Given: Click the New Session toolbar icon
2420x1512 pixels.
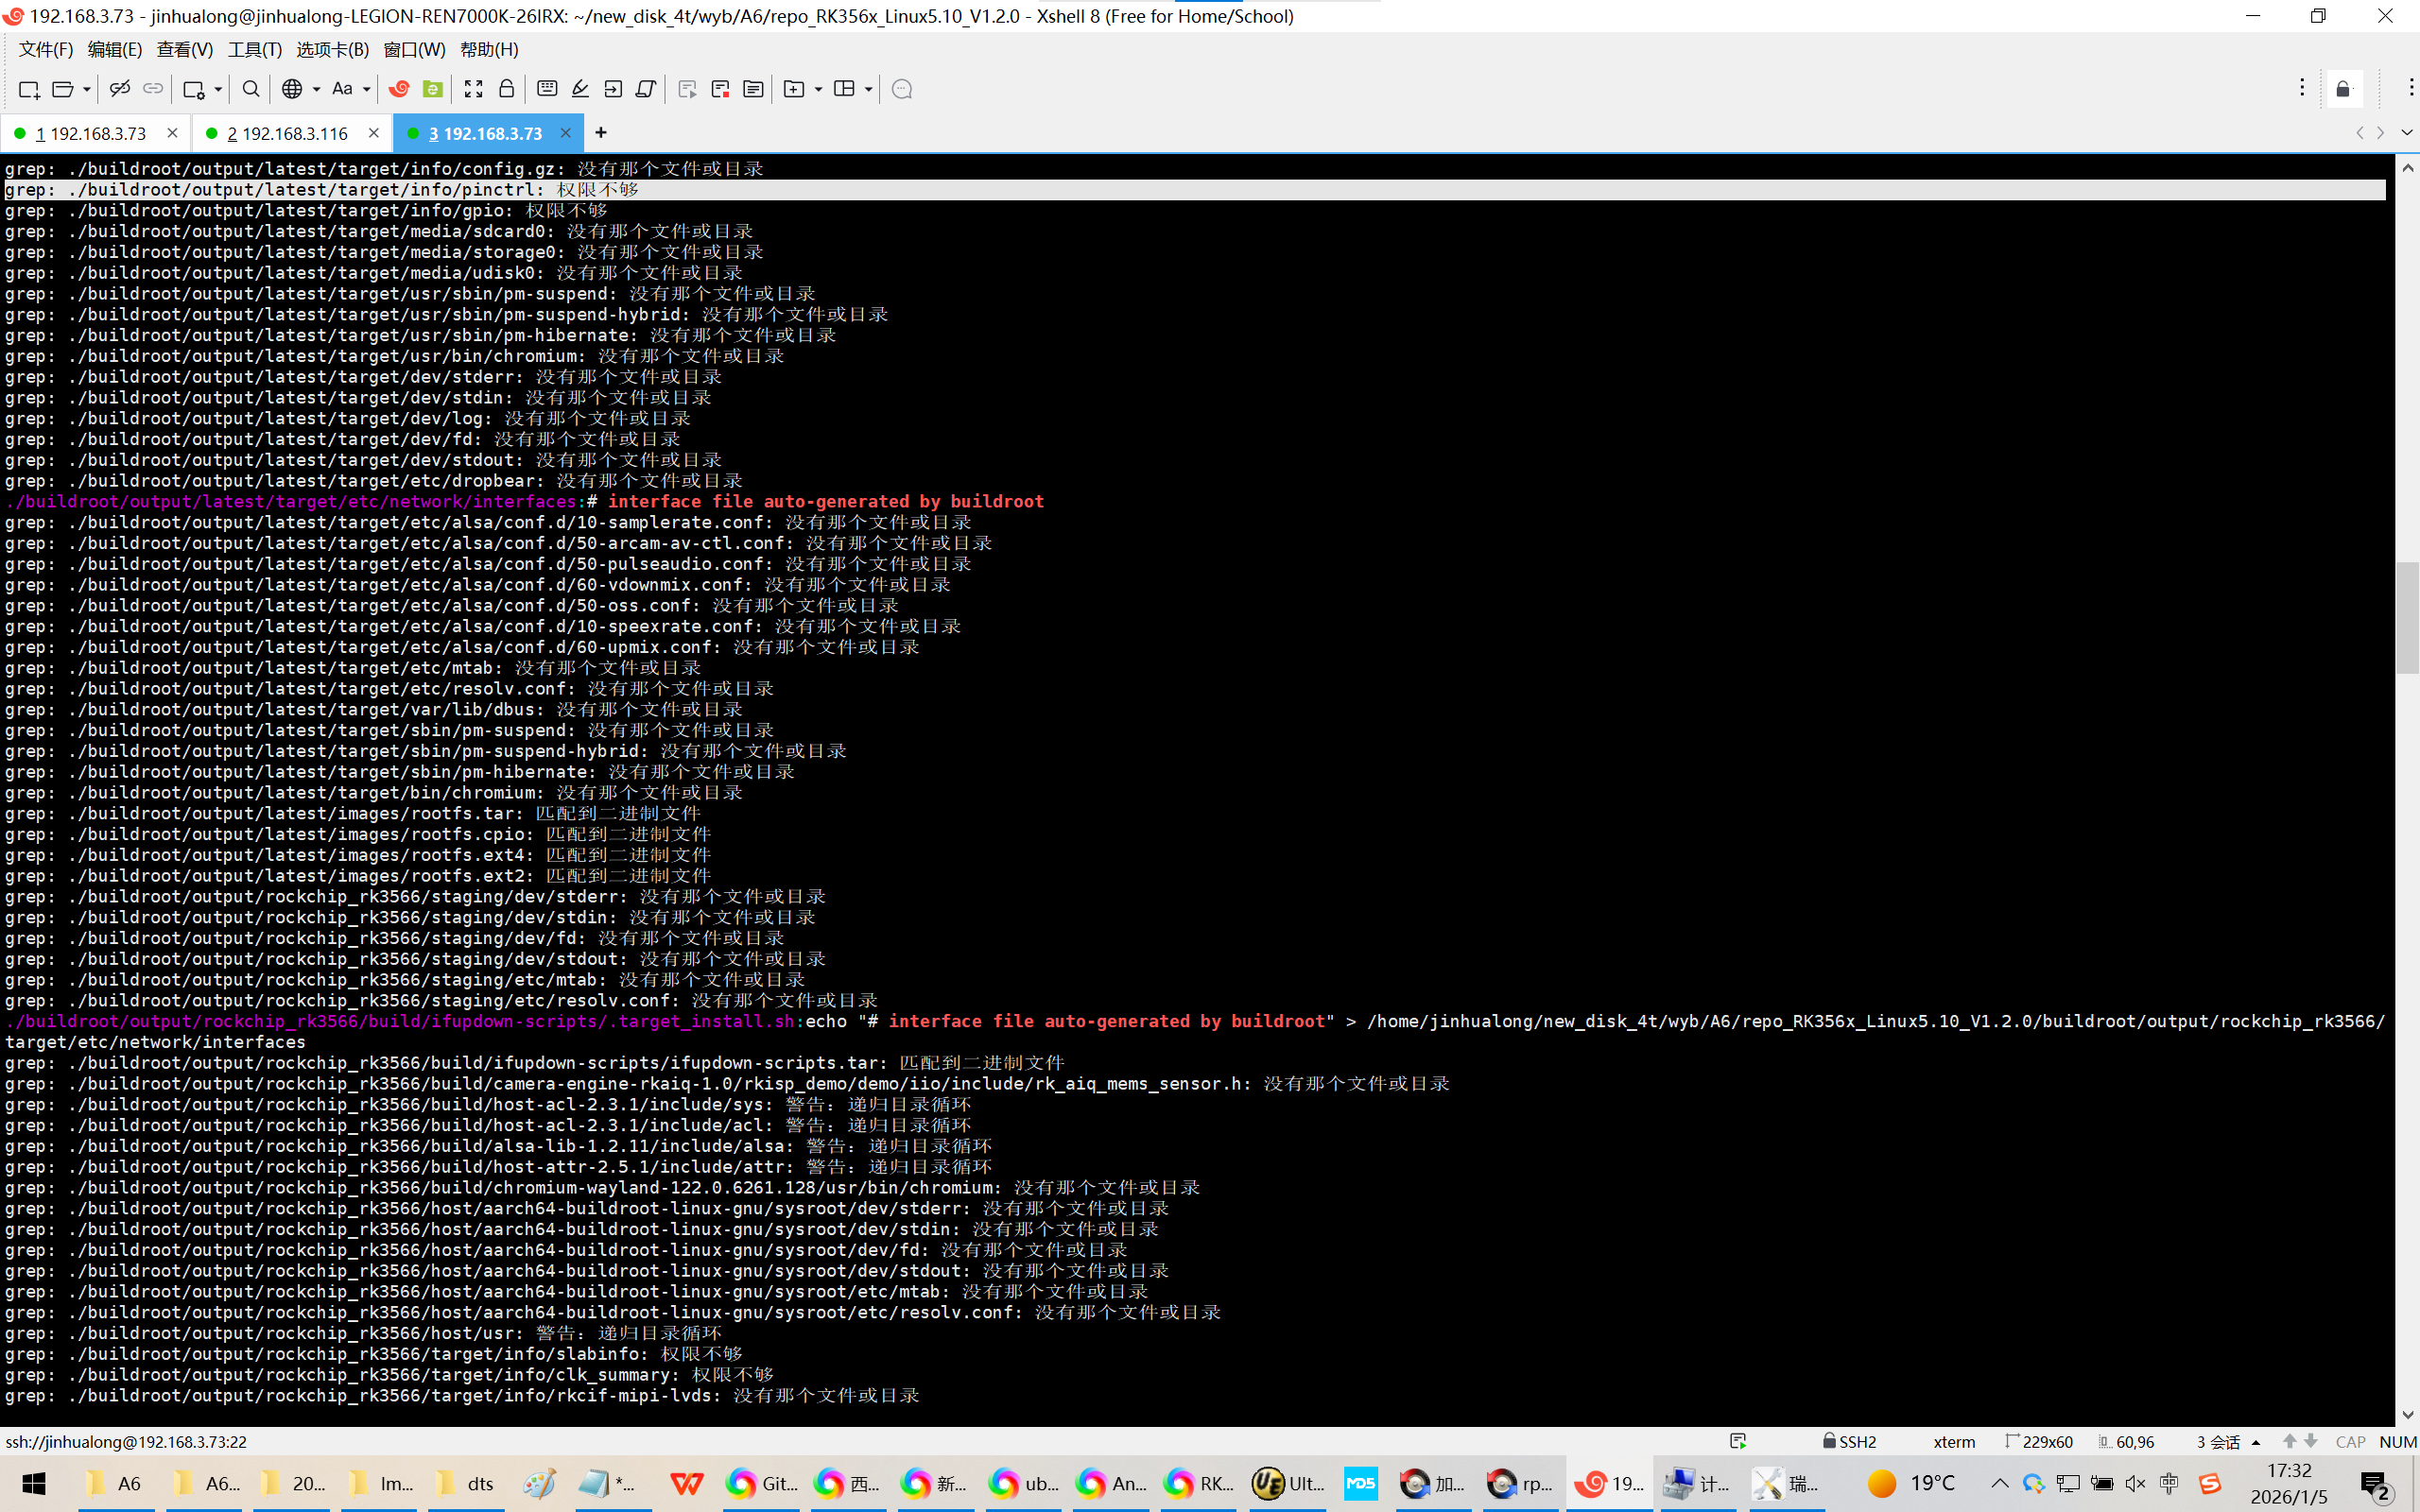Looking at the screenshot, I should coord(29,89).
